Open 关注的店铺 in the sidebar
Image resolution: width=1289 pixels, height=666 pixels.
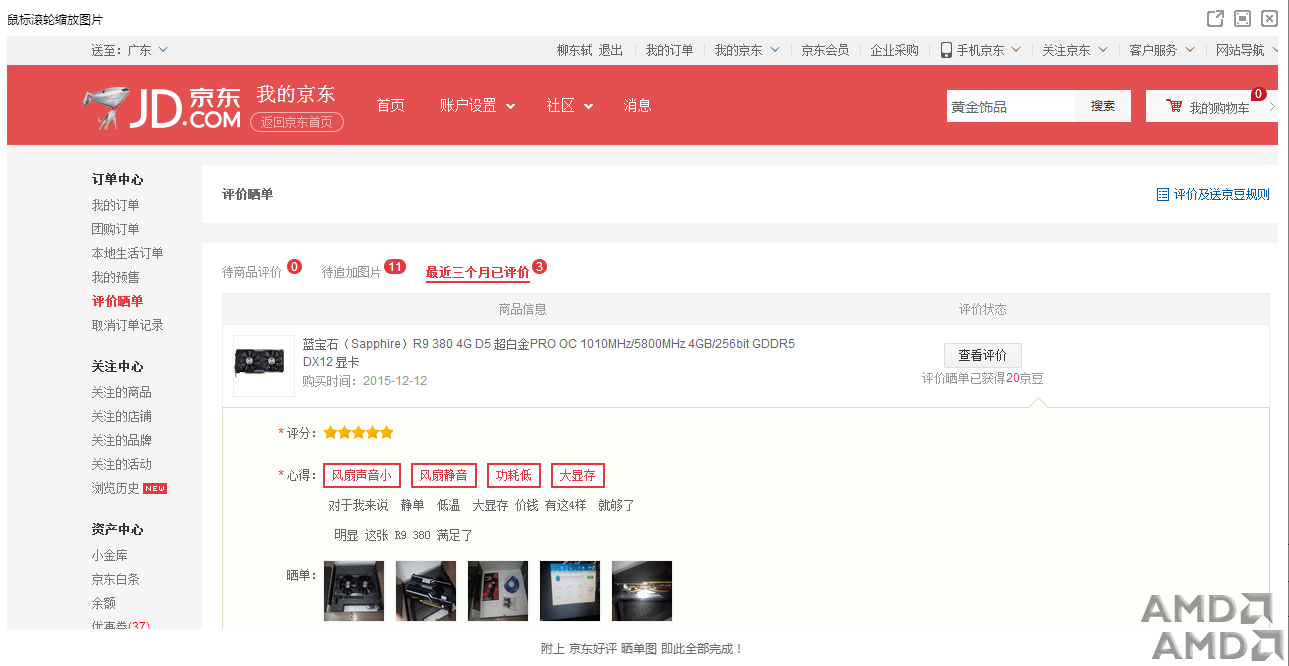click(x=122, y=416)
